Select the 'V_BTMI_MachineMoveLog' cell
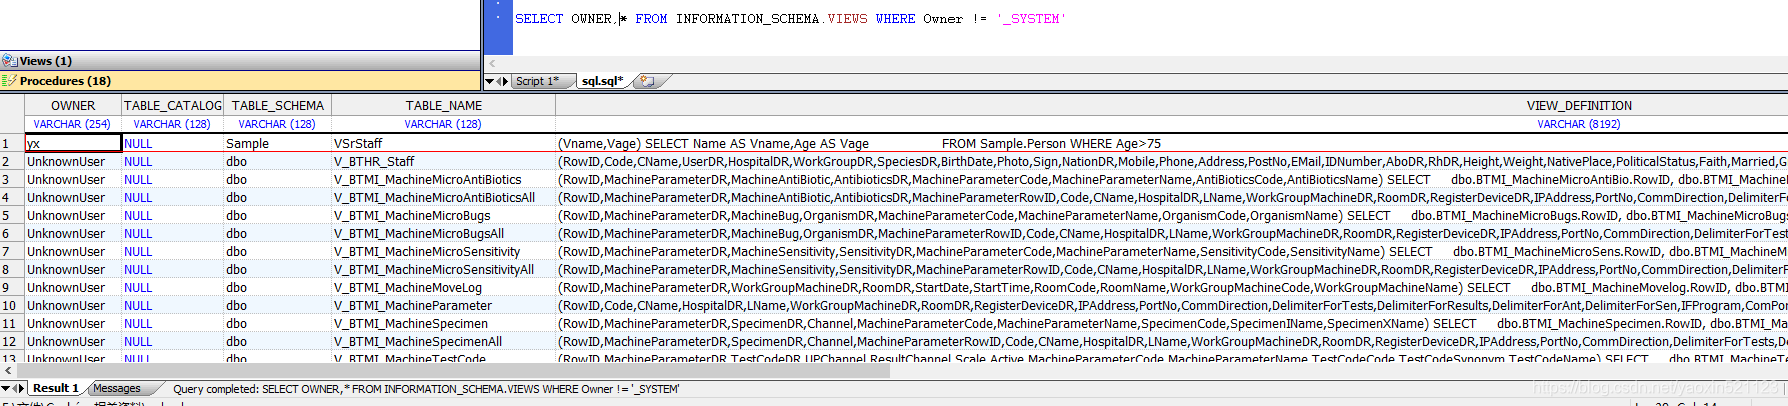This screenshot has width=1788, height=406. coord(443,287)
